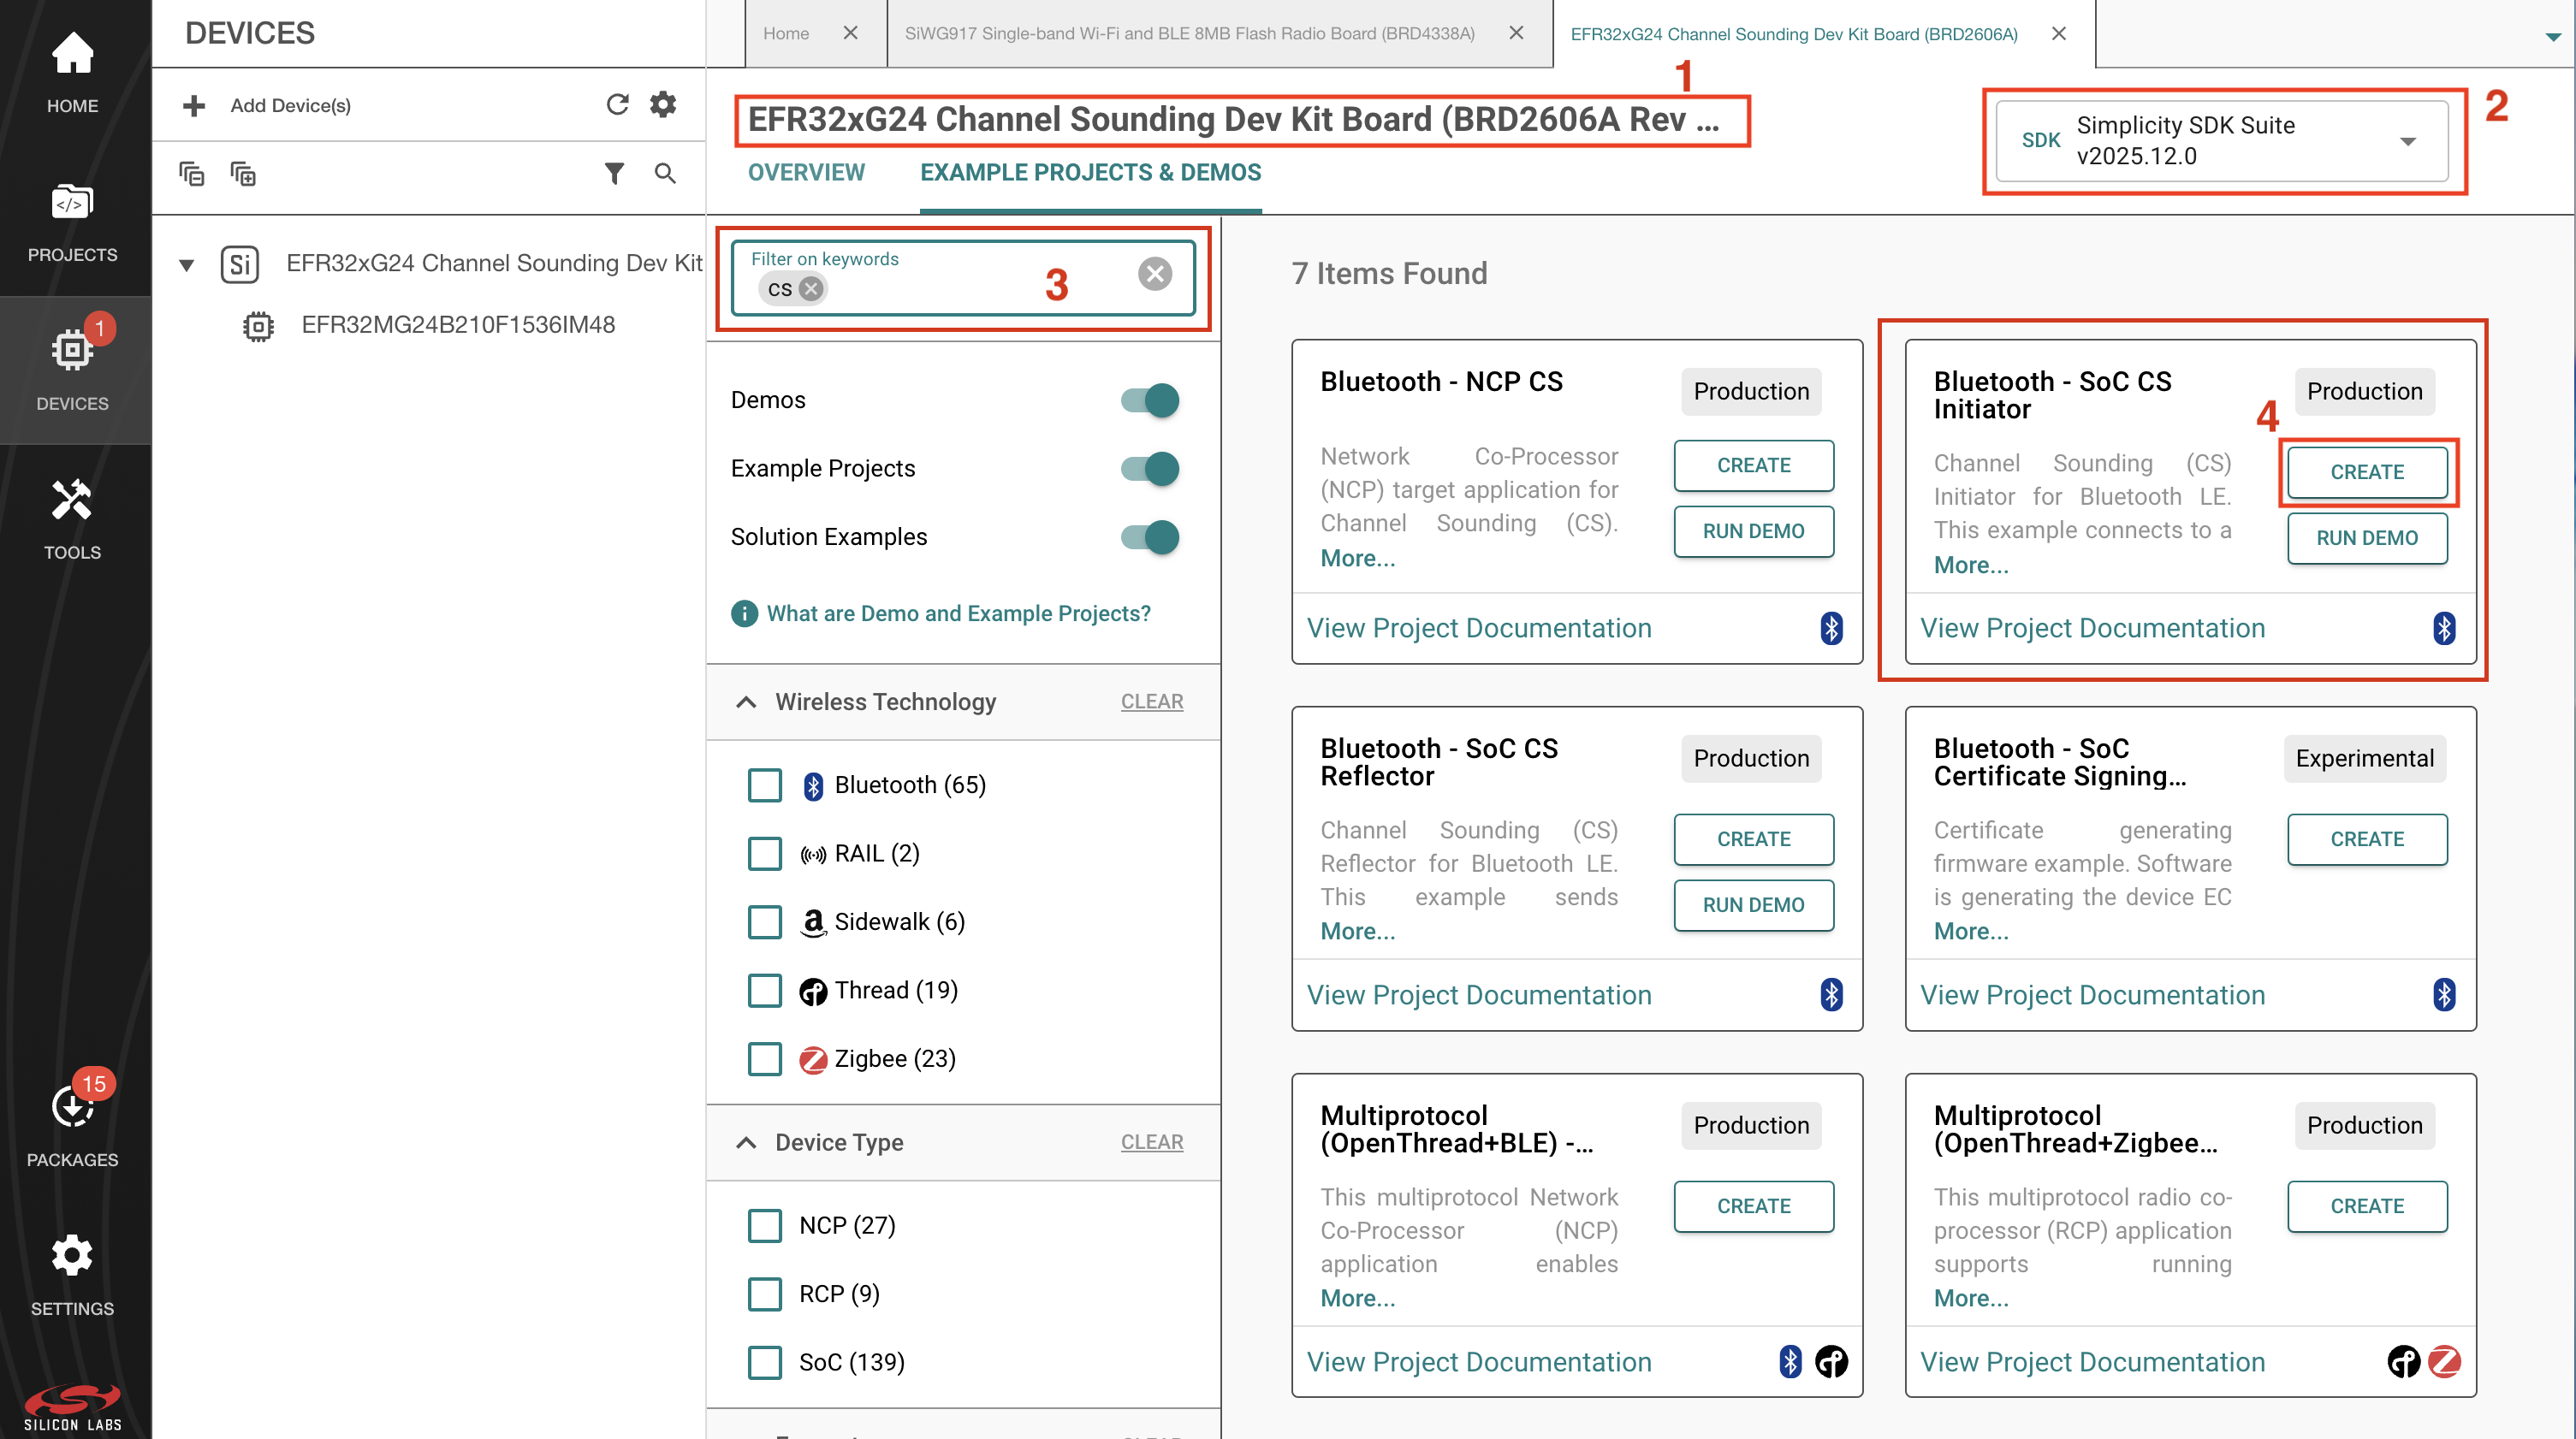
Task: Check the Zigbee (23) checkbox
Action: pos(765,1059)
